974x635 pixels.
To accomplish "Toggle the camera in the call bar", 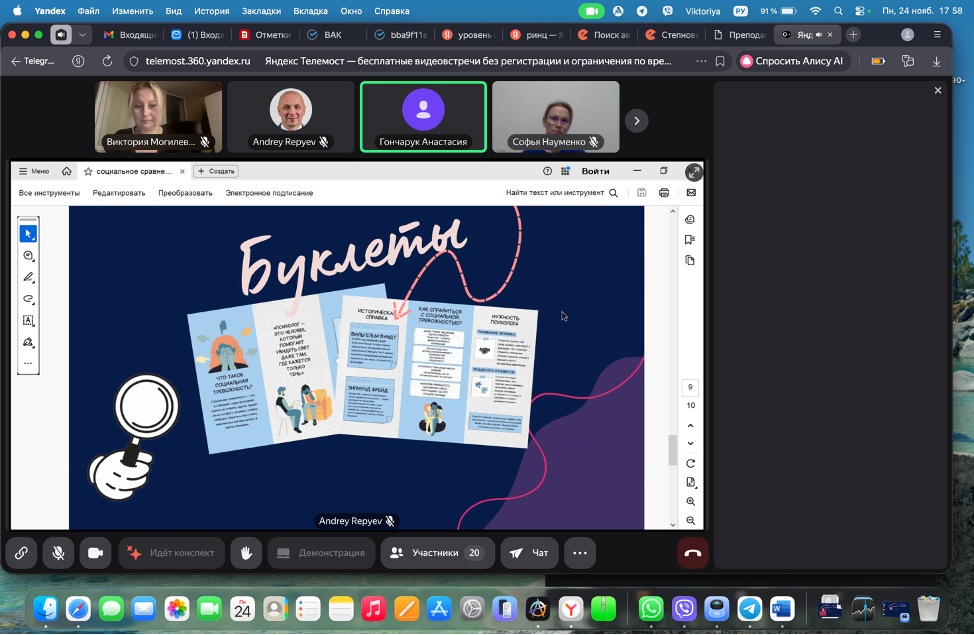I will pos(95,552).
